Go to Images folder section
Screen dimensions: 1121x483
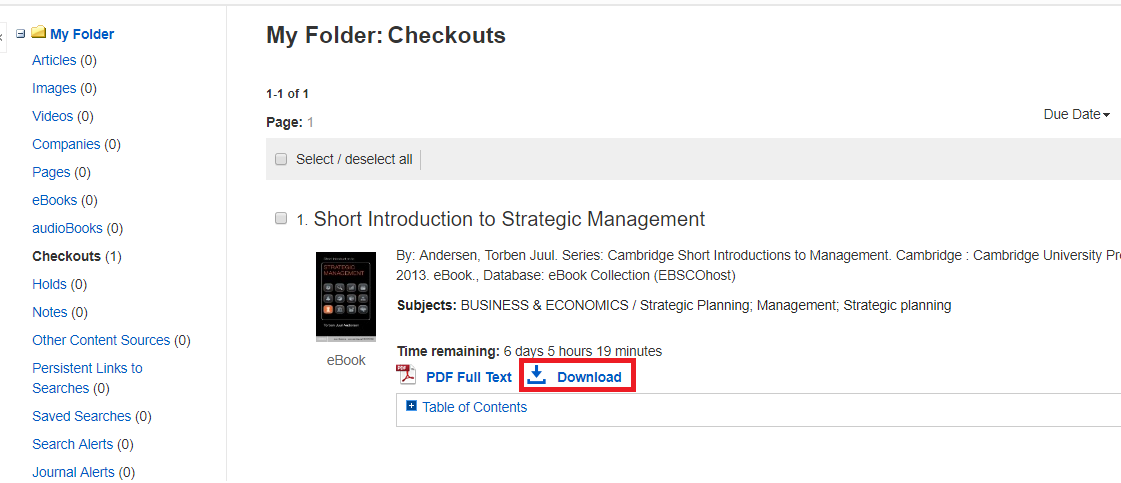click(x=54, y=89)
